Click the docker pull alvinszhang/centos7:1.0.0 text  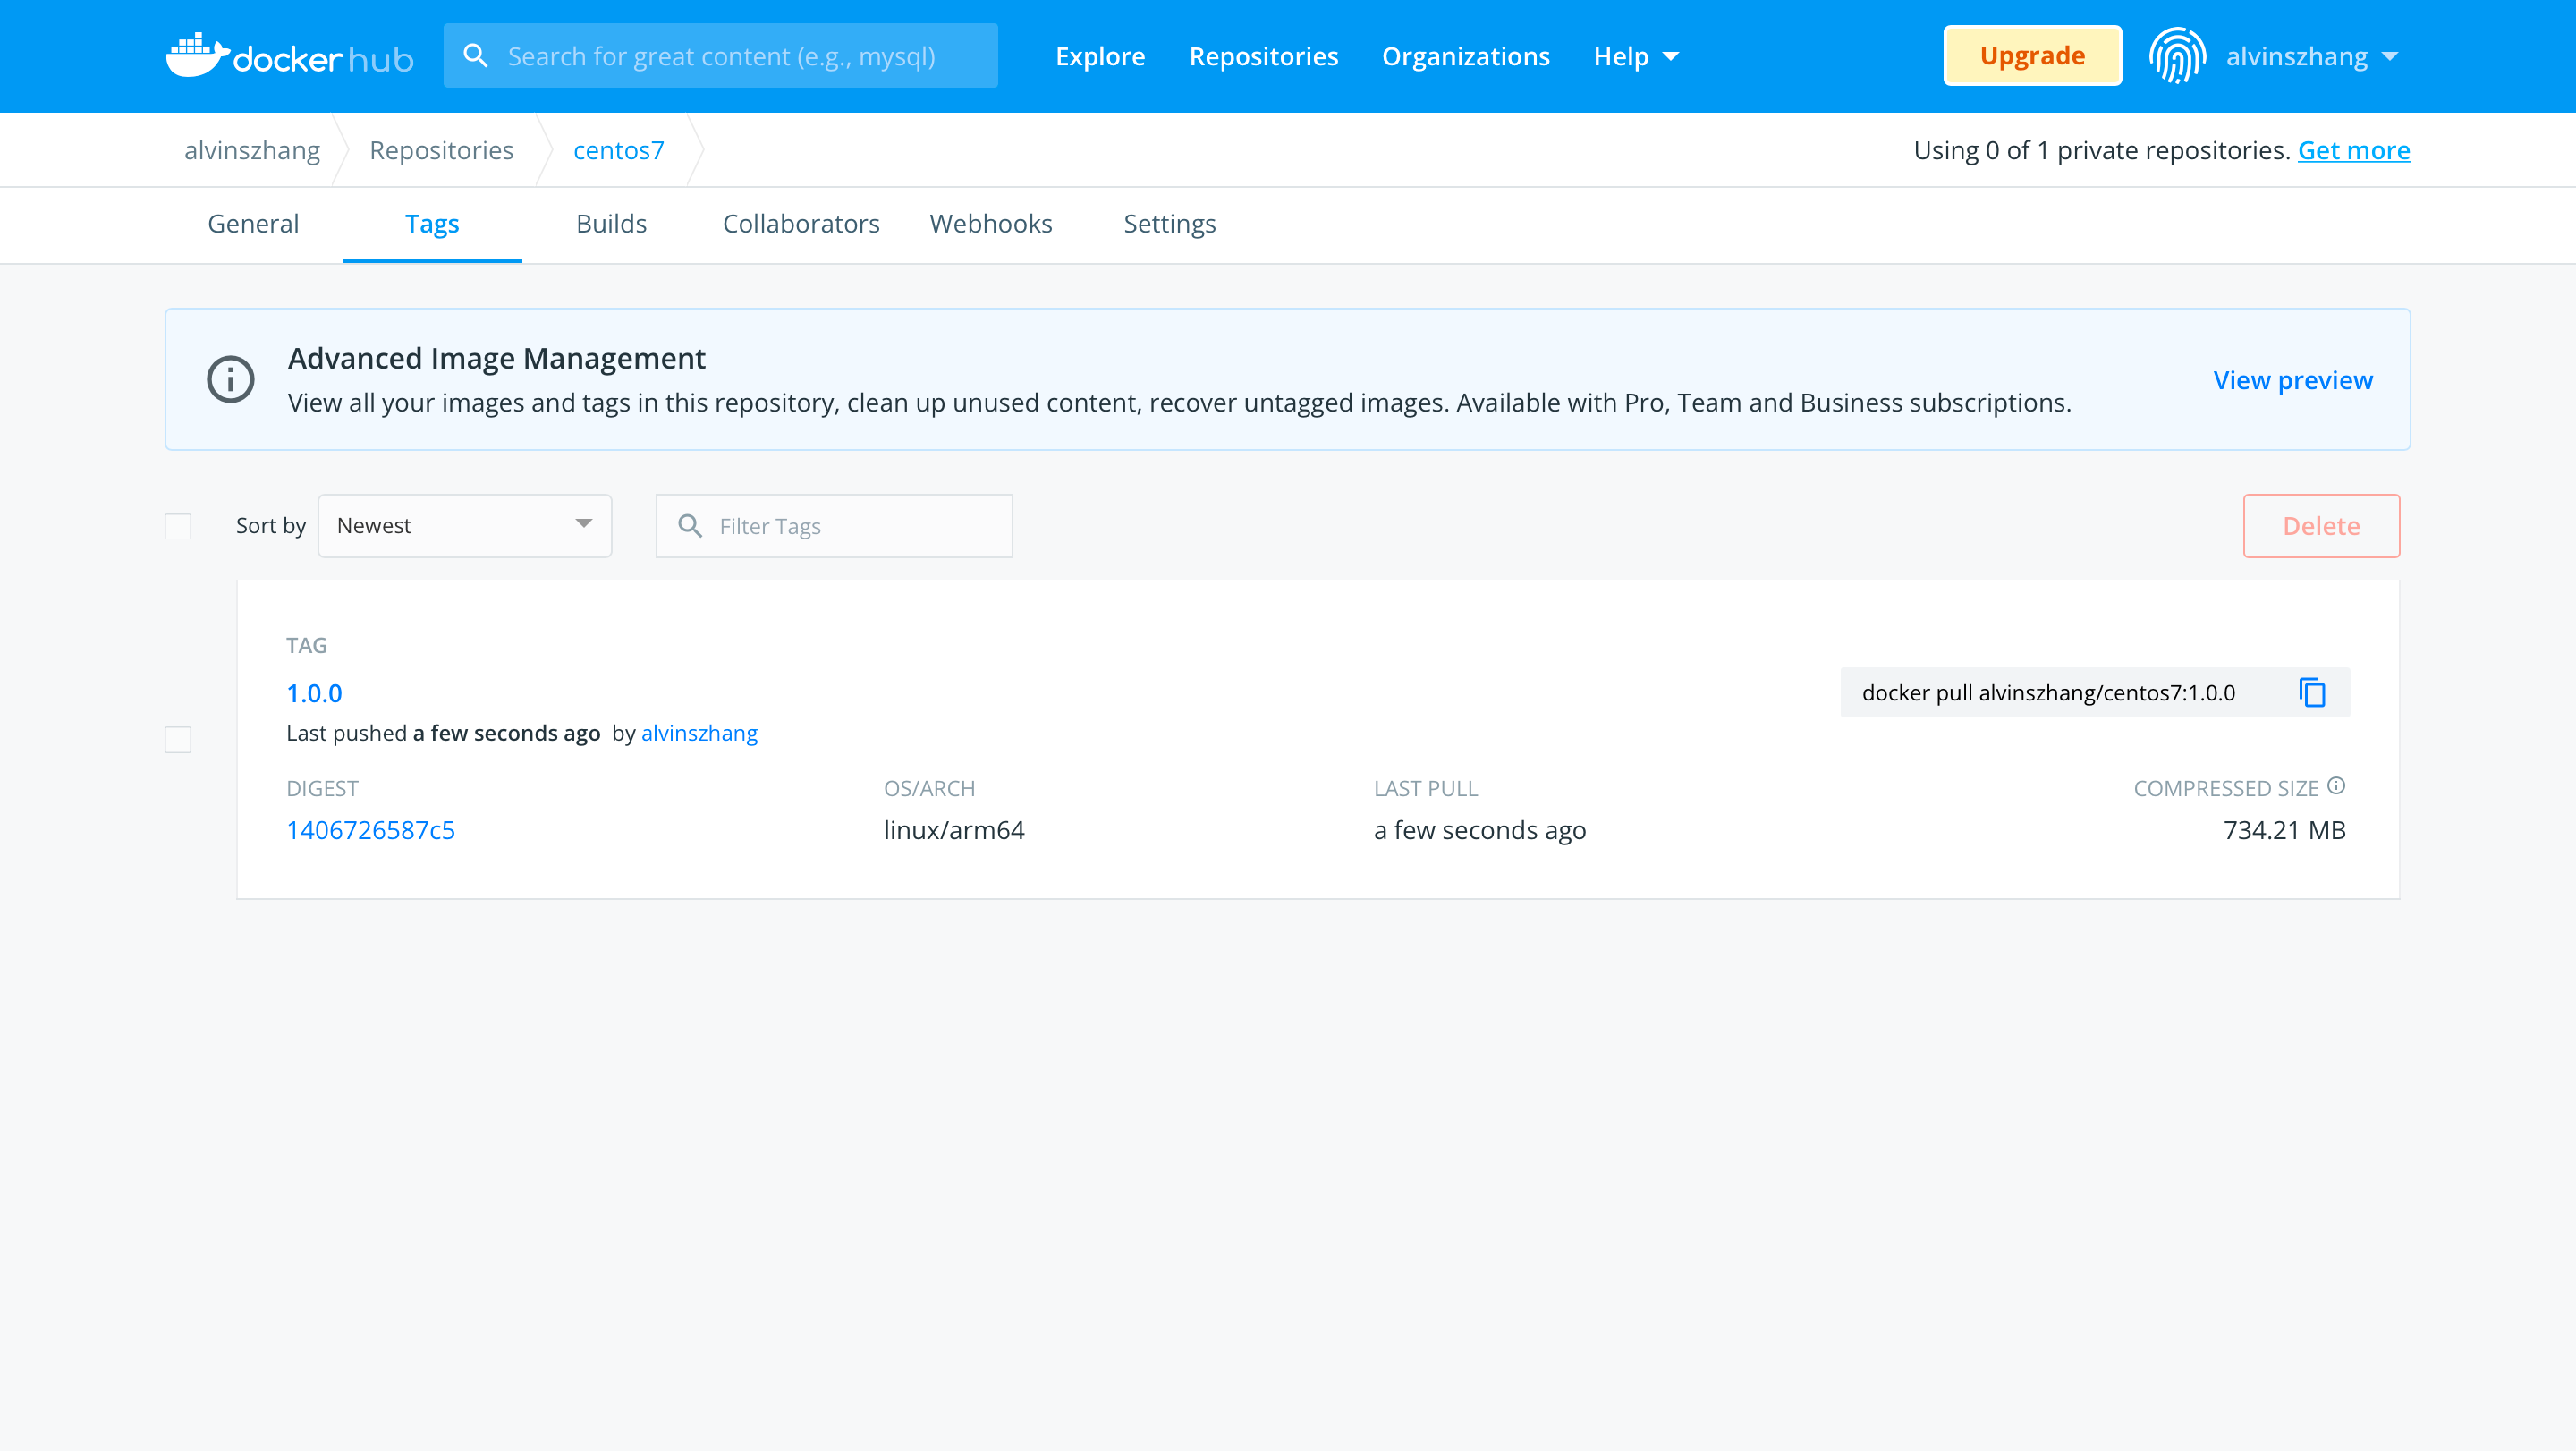(2048, 693)
